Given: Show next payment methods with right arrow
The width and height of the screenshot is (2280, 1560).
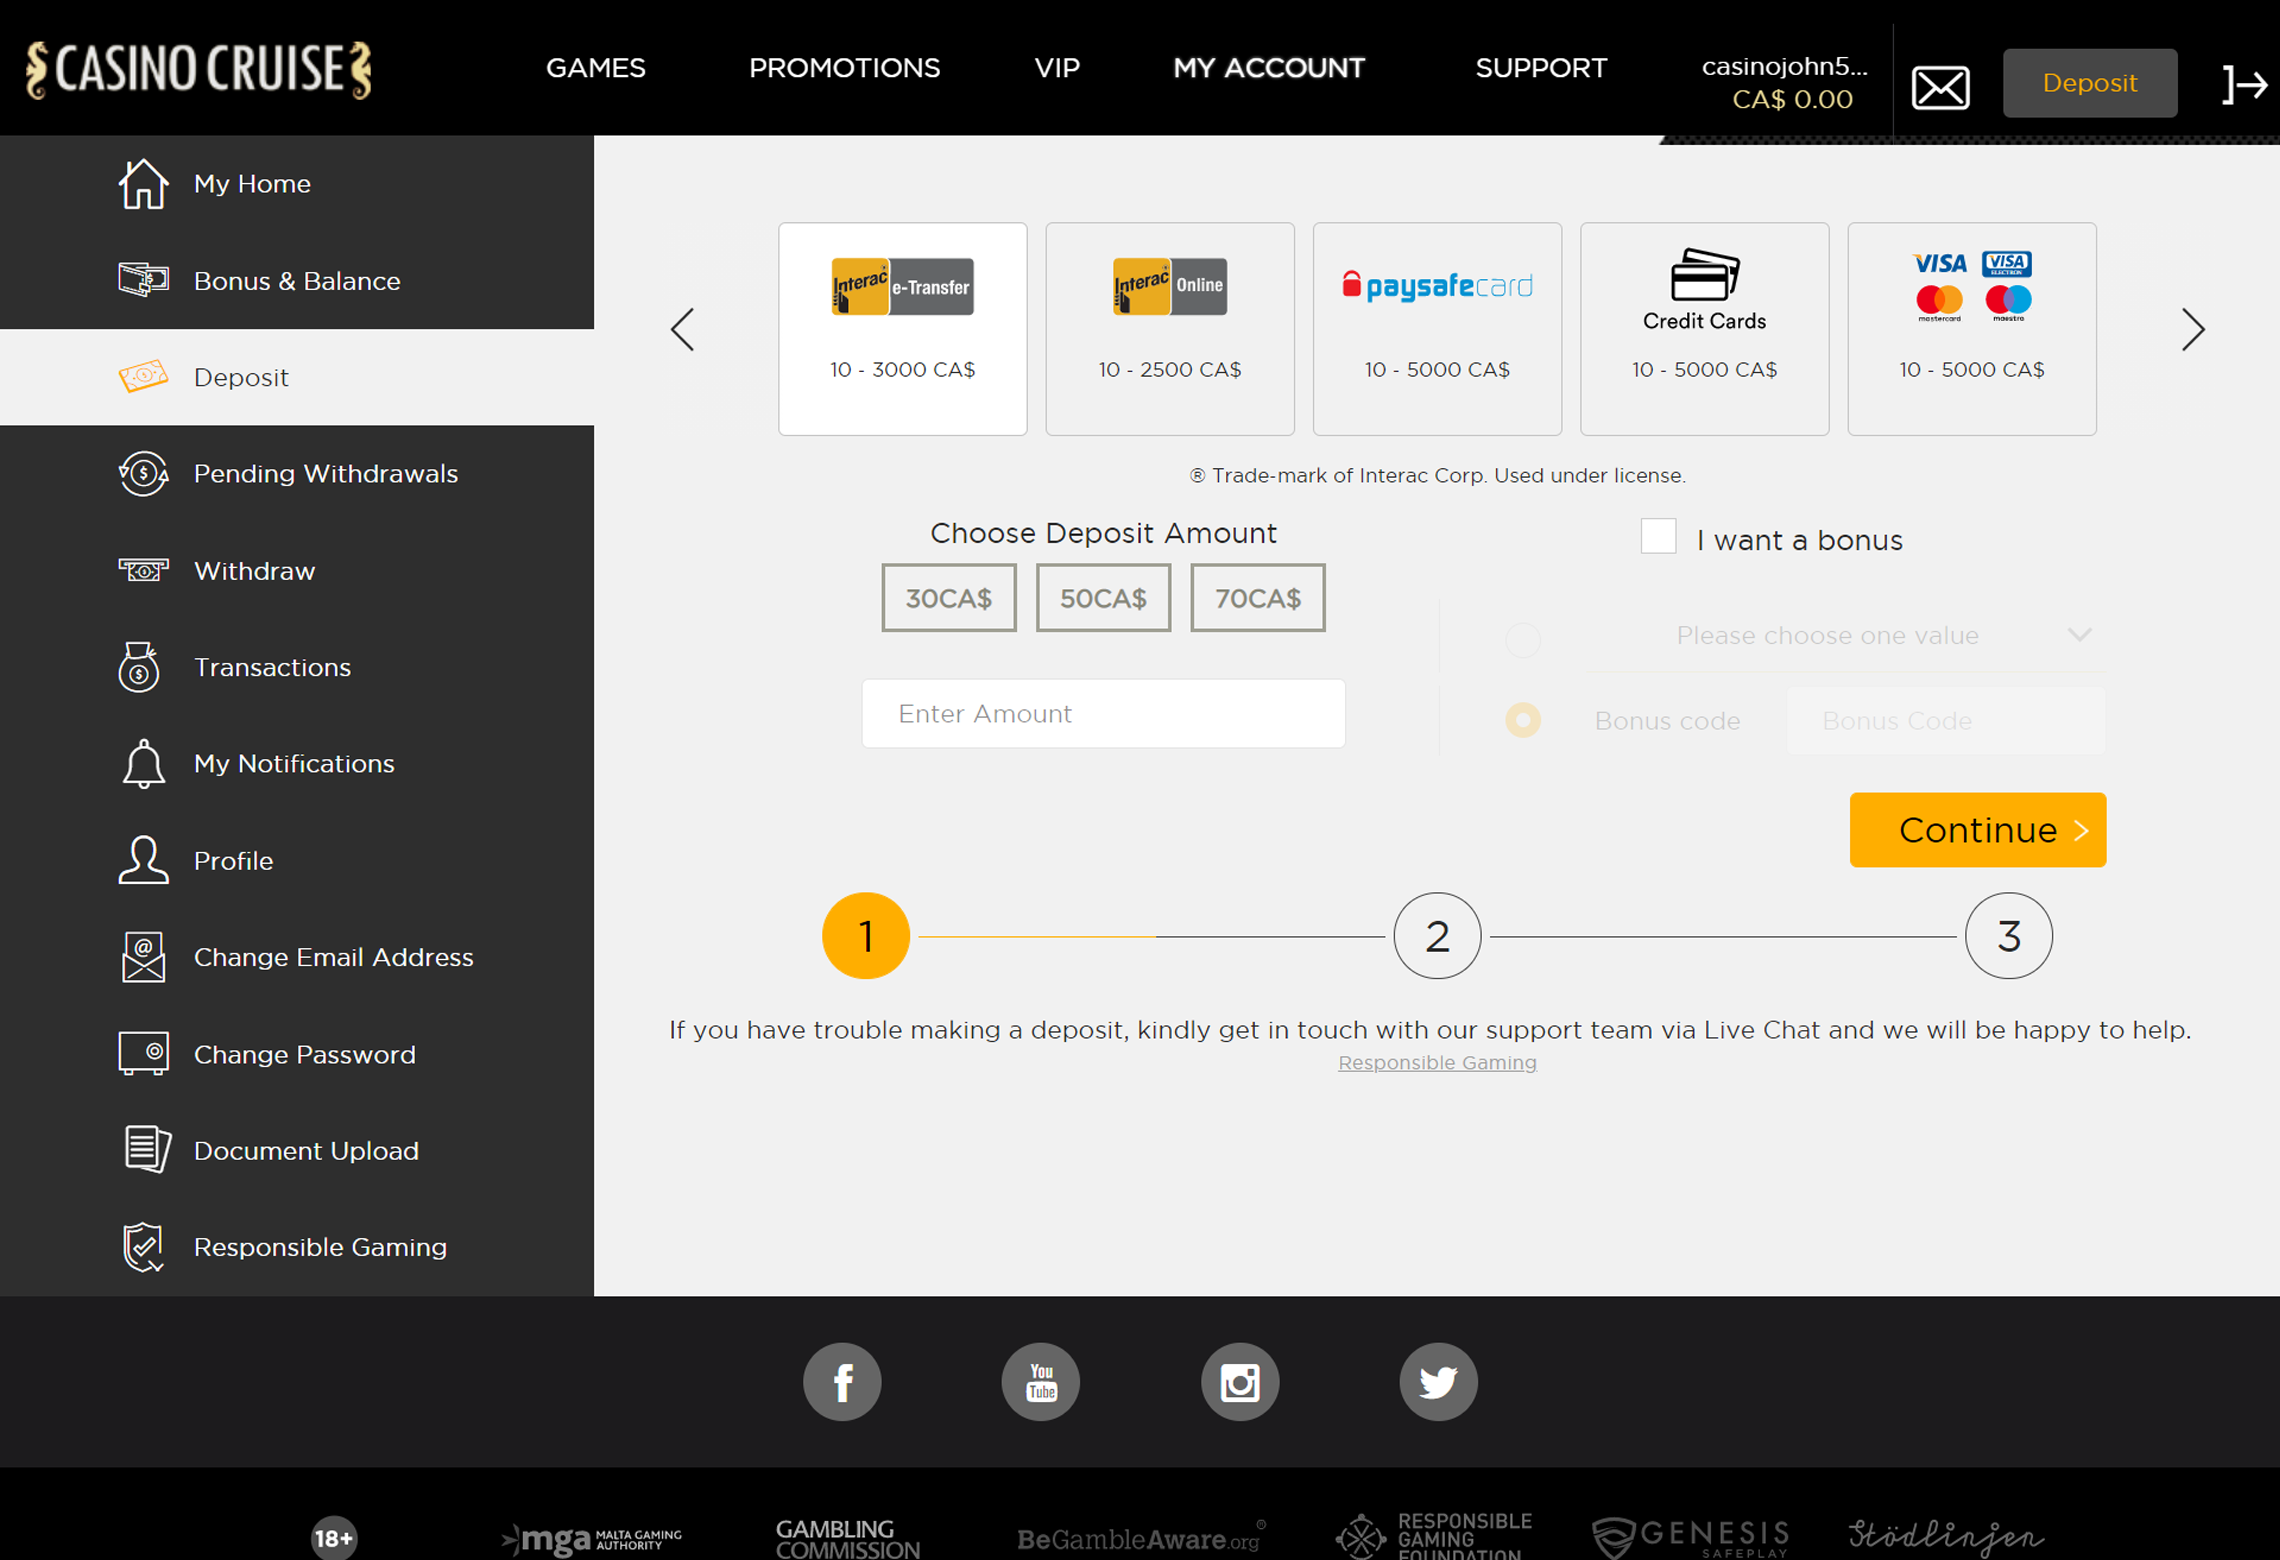Looking at the screenshot, I should tap(2193, 329).
